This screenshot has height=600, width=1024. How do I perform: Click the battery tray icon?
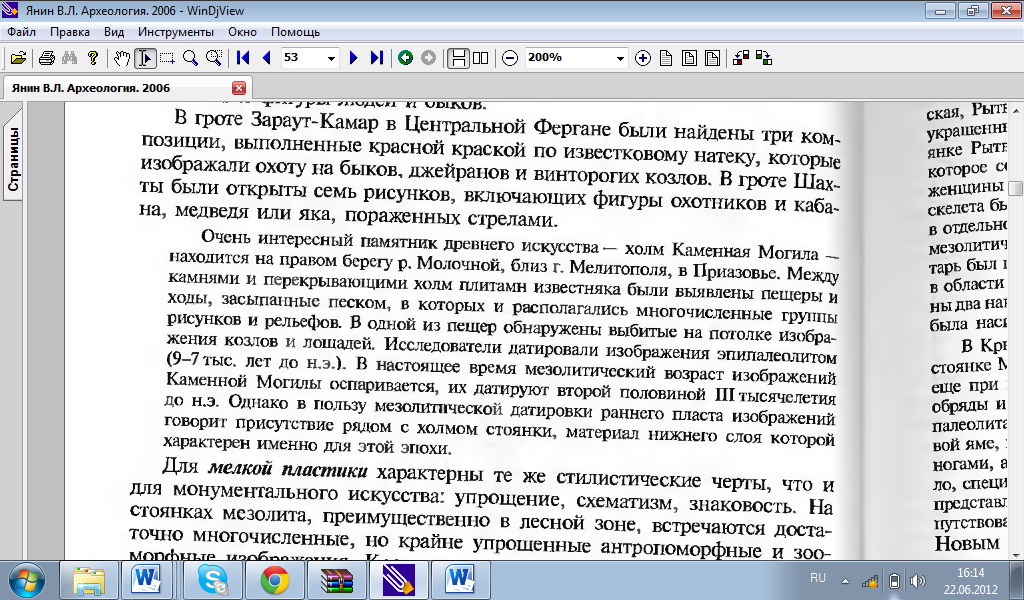tap(895, 580)
